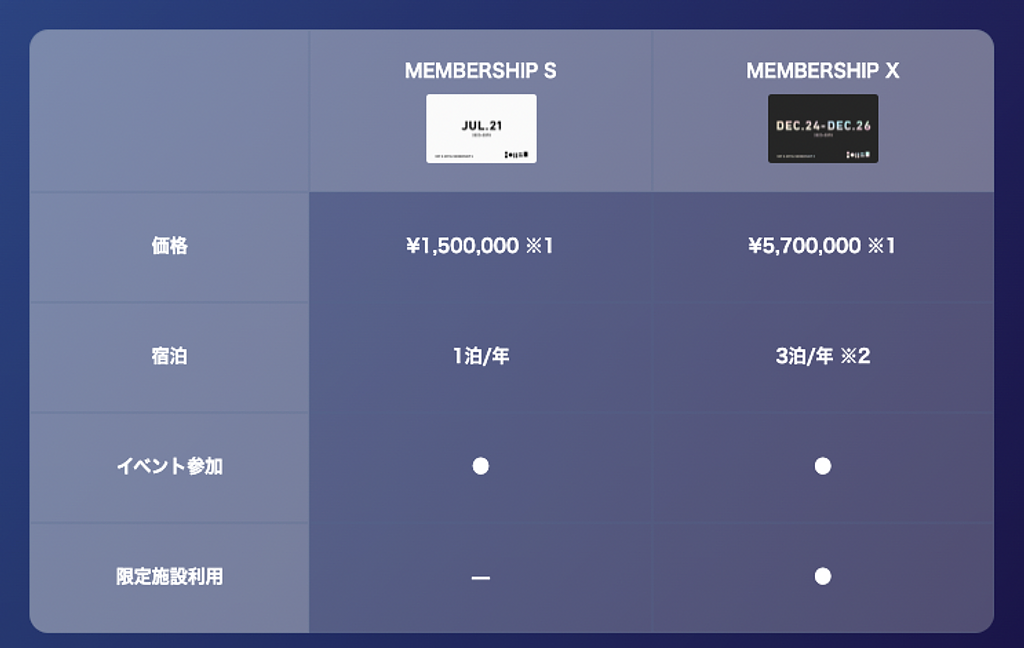The width and height of the screenshot is (1024, 648).
Task: Click the 1泊/年 stay value
Action: (x=481, y=356)
